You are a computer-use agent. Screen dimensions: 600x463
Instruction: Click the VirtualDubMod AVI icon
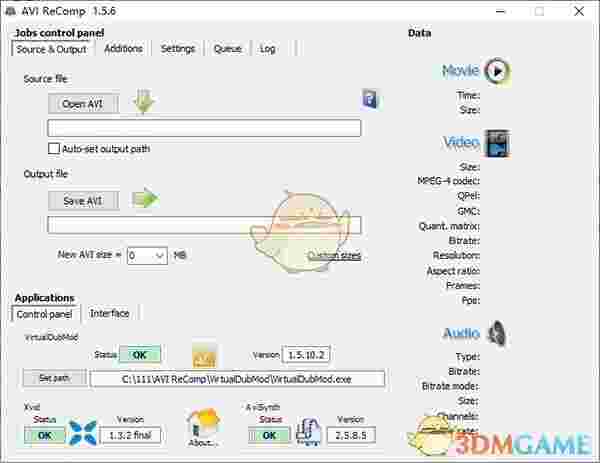point(204,356)
